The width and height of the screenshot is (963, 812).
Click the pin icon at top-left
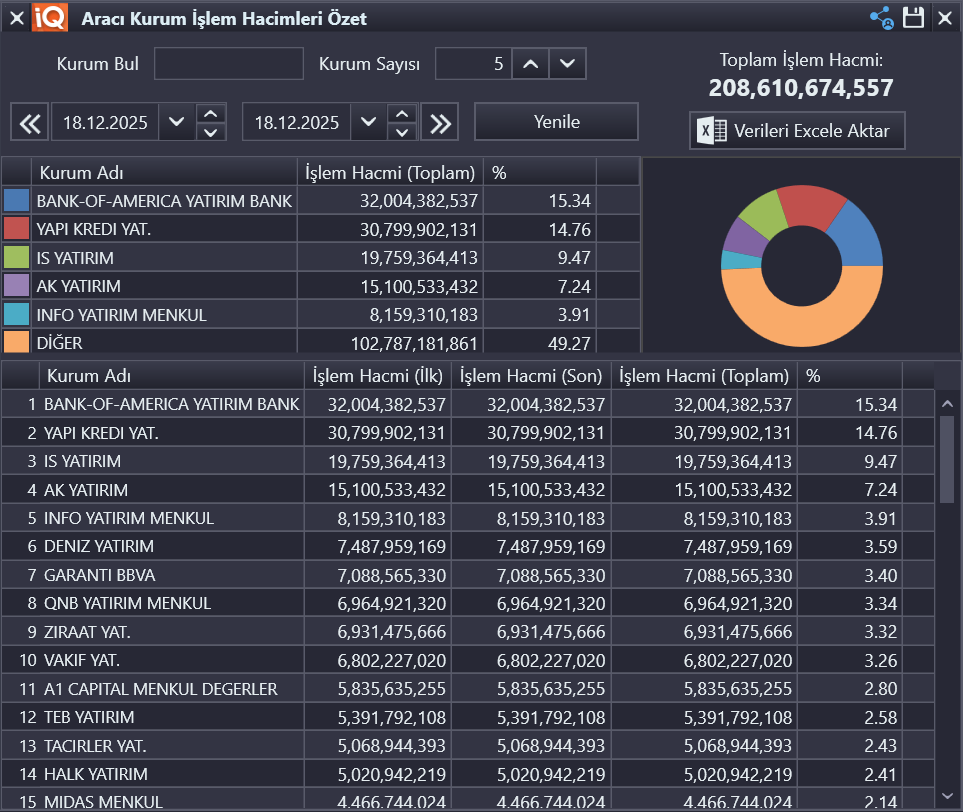point(16,18)
